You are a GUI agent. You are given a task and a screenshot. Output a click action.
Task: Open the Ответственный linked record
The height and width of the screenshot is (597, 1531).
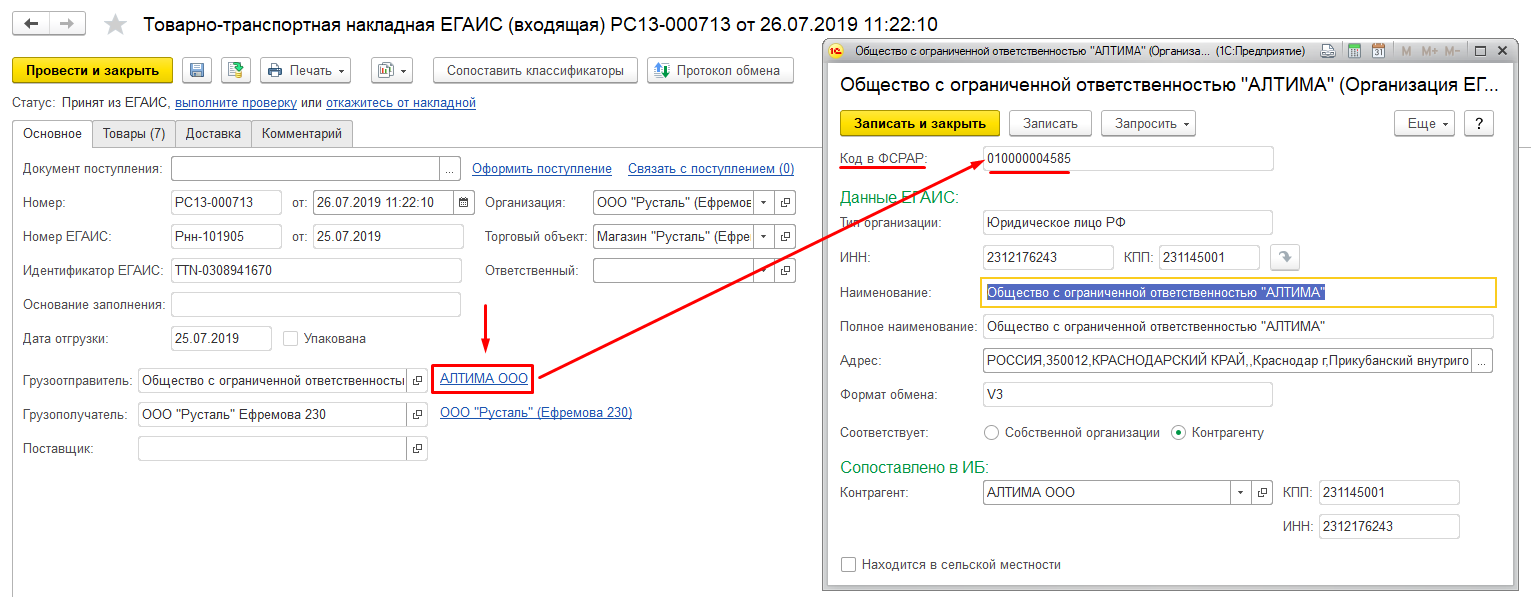(x=786, y=271)
